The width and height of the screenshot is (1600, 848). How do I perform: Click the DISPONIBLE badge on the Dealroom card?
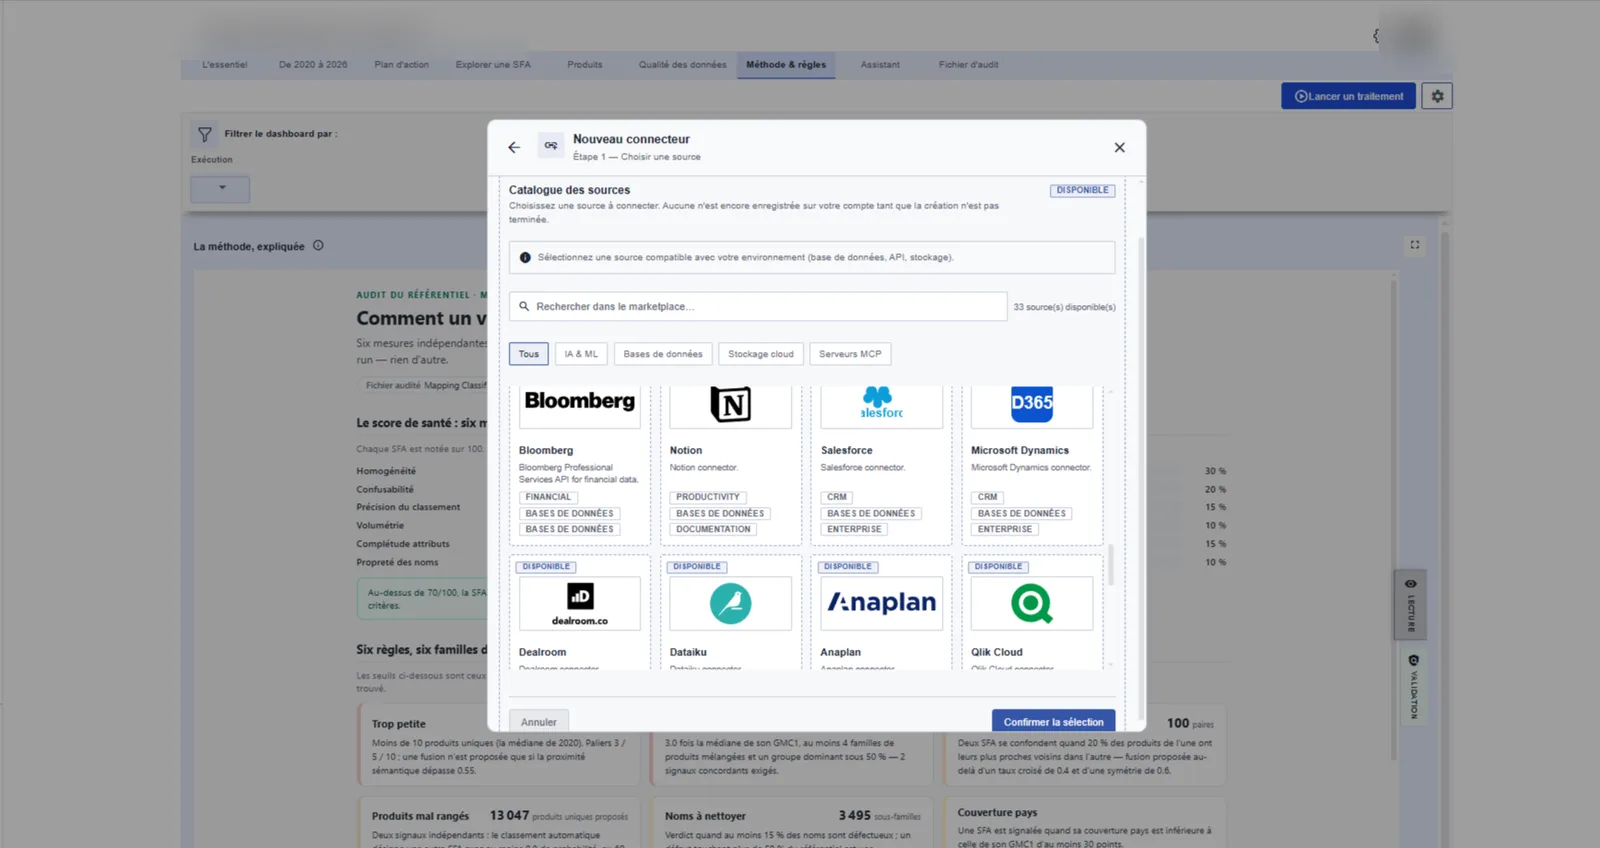click(546, 566)
